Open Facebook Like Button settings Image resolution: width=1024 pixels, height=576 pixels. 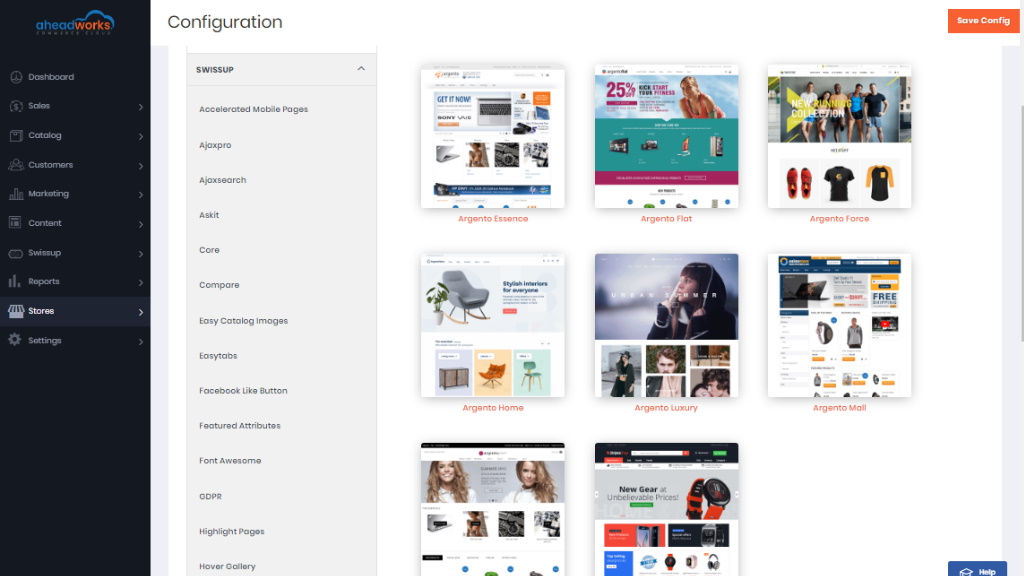tap(243, 391)
